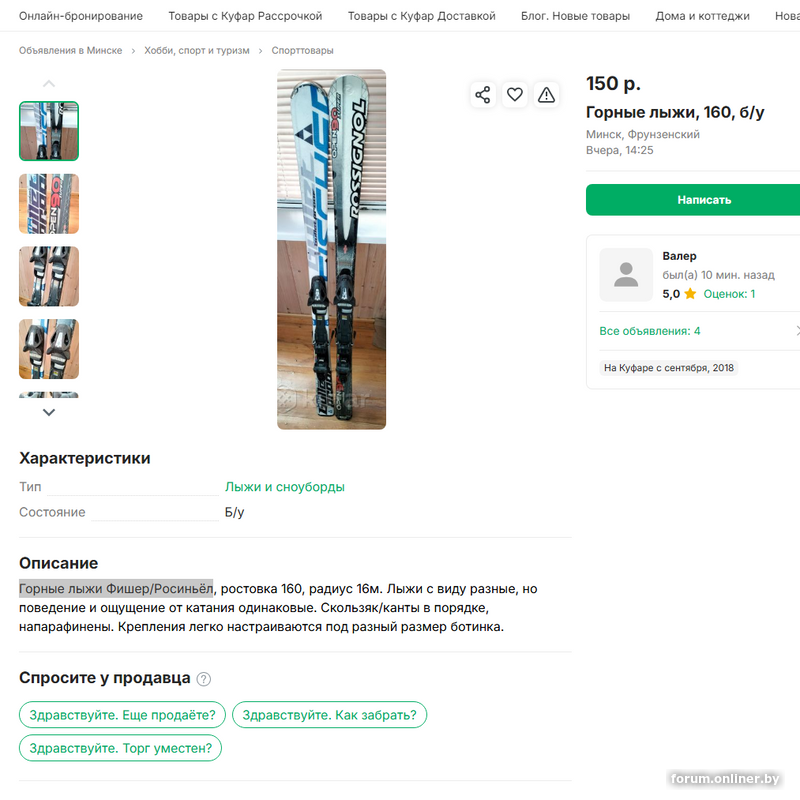800x800 pixels.
Task: Open Товары с Куфар Рассрочкой menu item
Action: pyautogui.click(x=245, y=16)
